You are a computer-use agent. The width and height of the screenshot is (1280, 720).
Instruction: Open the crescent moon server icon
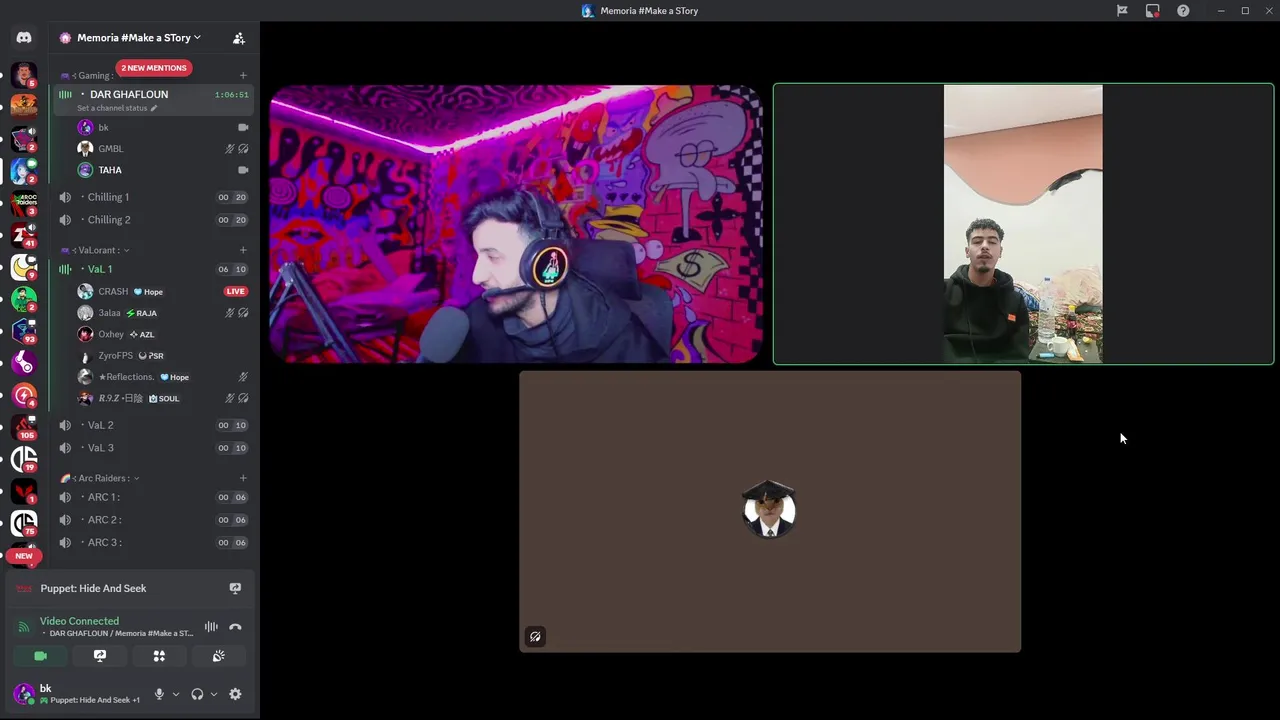pyautogui.click(x=24, y=267)
